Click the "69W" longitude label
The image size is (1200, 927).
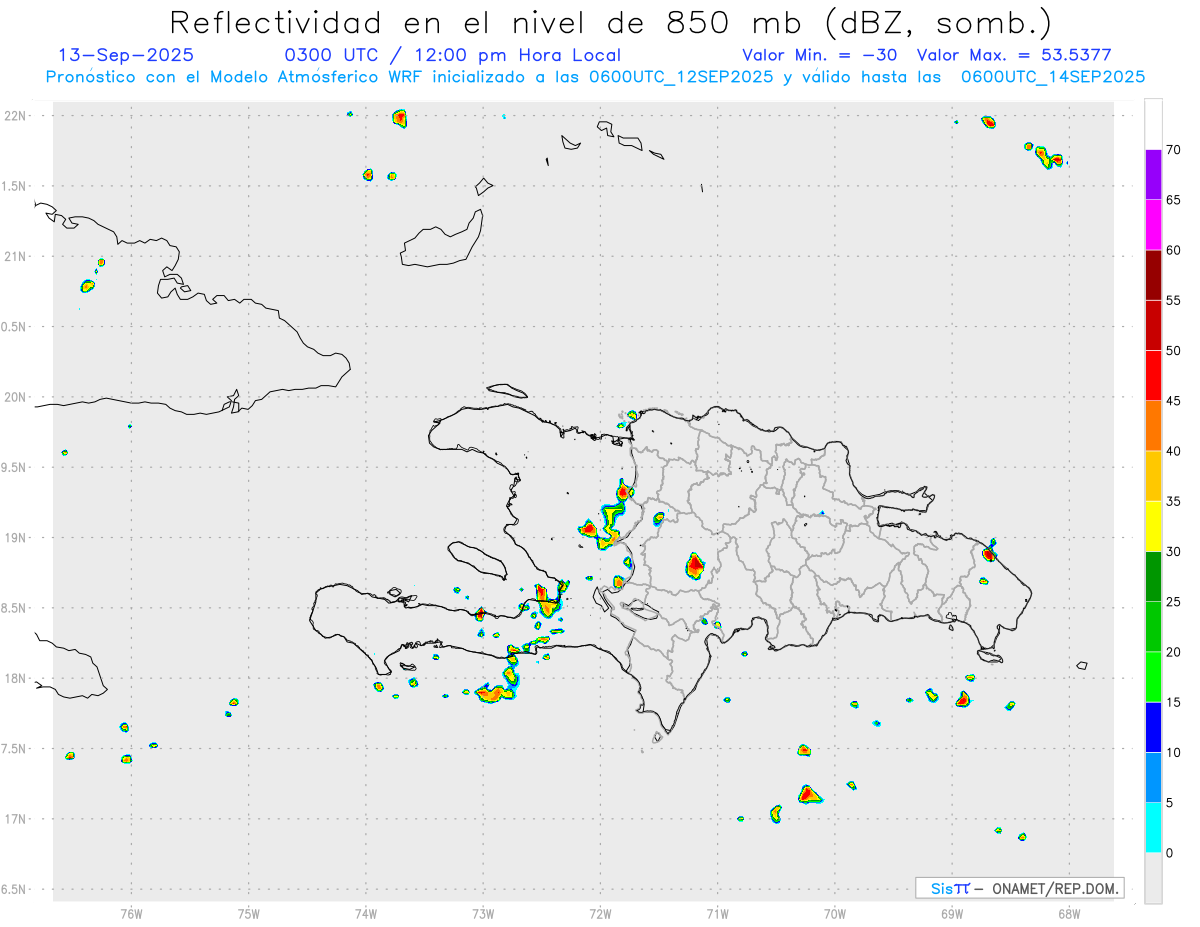[952, 913]
